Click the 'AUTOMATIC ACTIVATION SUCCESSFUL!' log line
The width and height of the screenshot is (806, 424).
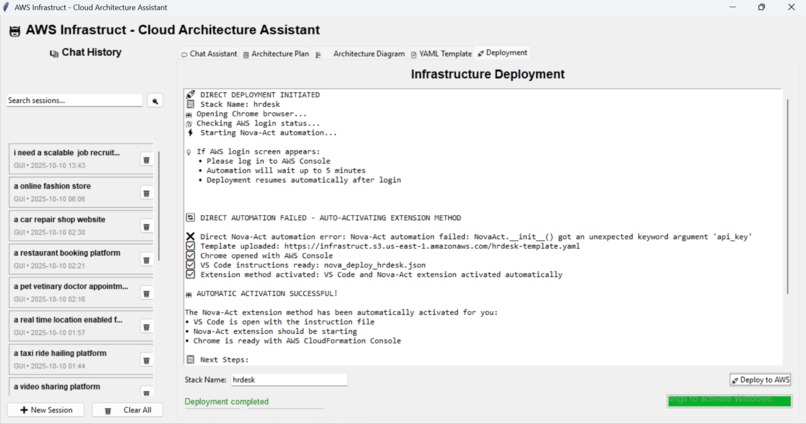click(x=267, y=293)
